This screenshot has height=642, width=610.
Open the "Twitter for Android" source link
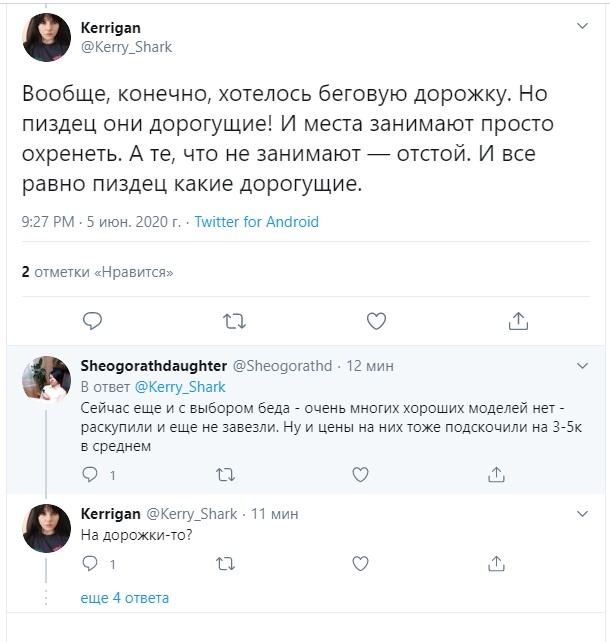257,222
